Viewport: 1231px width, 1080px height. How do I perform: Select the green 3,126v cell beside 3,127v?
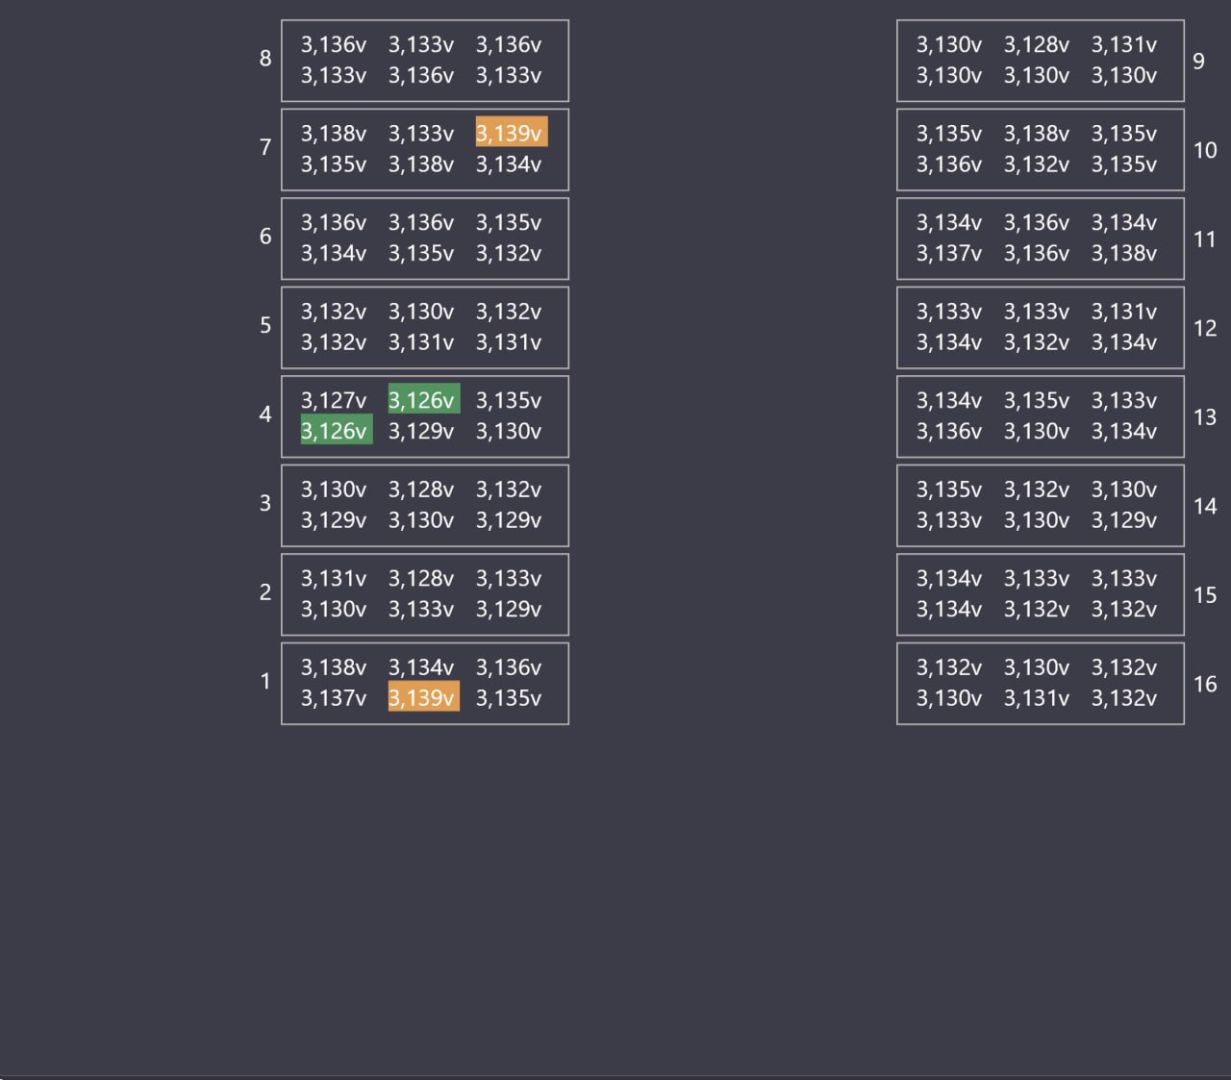(423, 400)
